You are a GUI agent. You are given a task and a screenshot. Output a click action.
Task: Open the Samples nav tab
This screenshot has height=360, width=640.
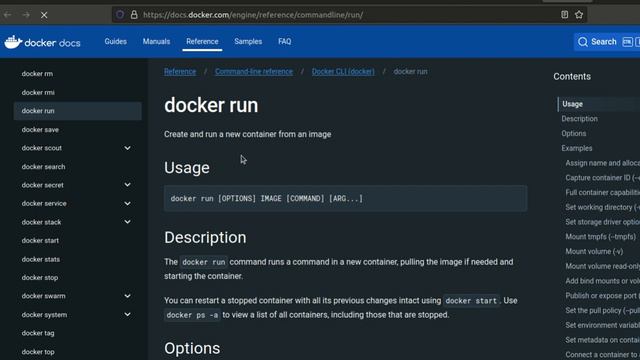pos(248,42)
